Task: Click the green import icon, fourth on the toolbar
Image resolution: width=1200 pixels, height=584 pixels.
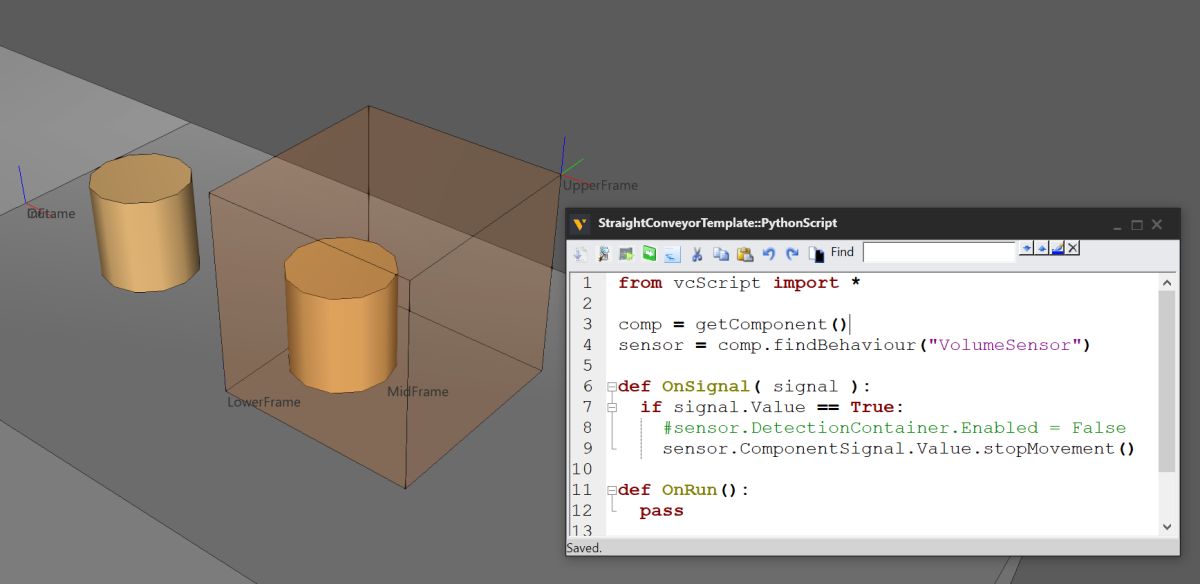Action: coord(649,253)
